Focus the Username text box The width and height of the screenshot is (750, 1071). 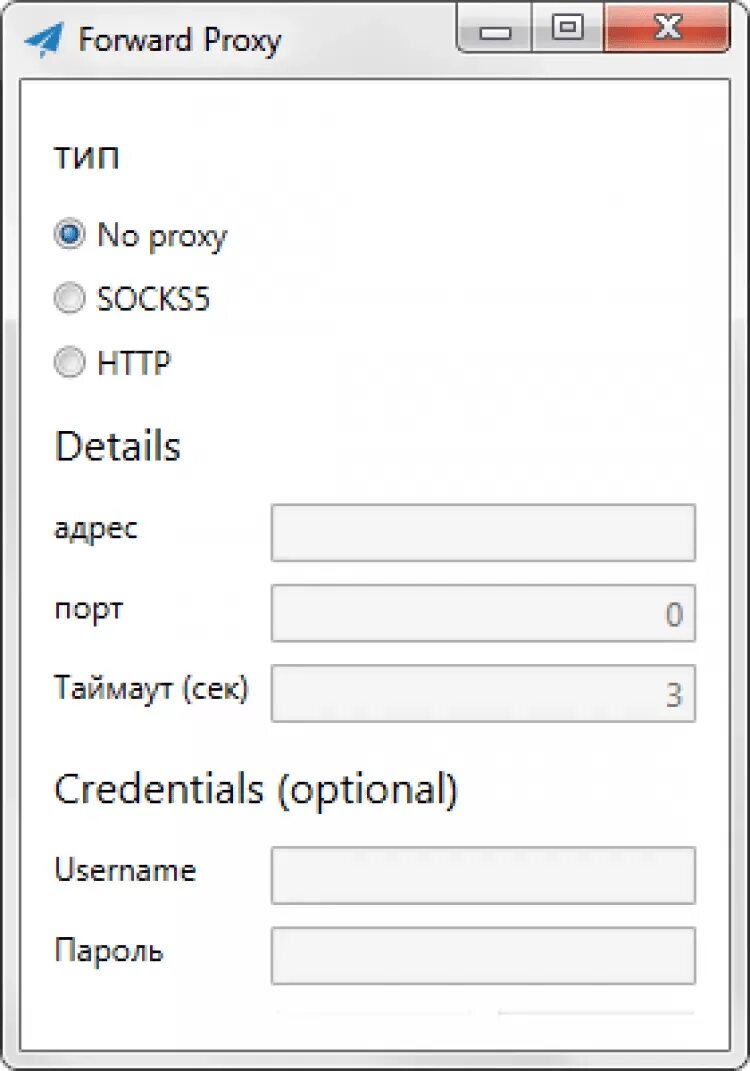482,875
